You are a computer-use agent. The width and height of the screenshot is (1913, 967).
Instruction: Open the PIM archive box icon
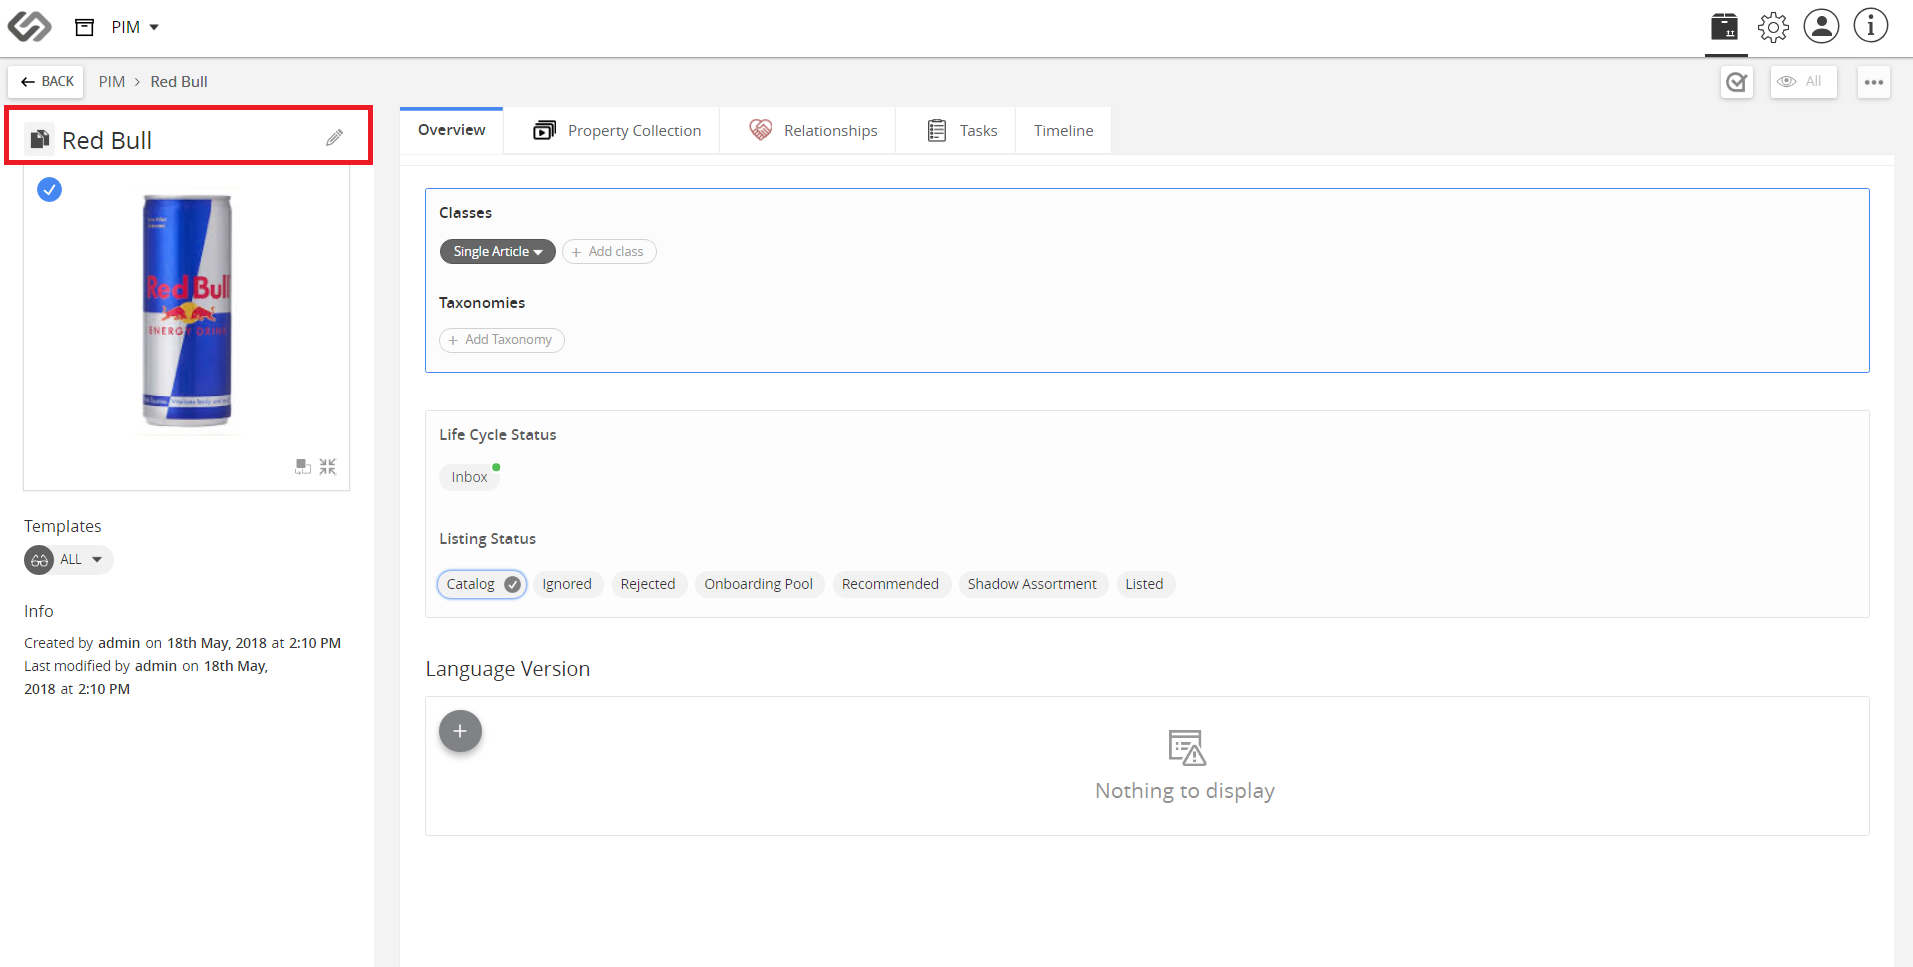click(85, 27)
